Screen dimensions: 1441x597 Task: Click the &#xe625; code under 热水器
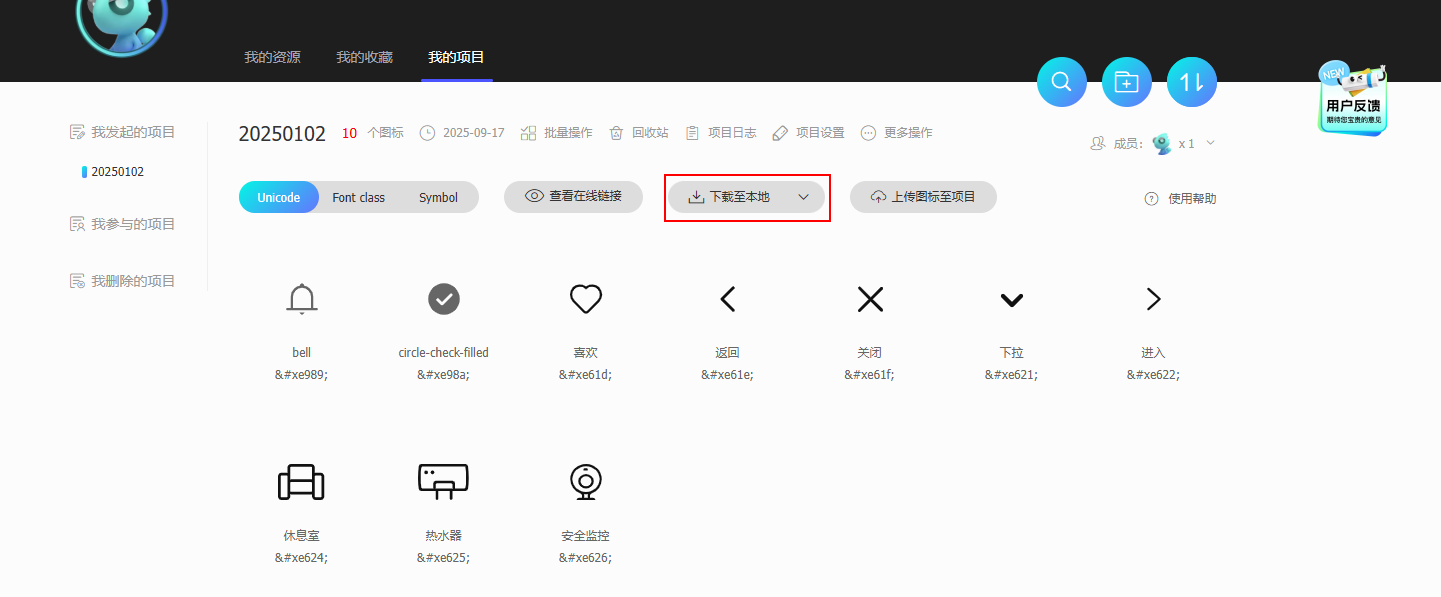443,558
